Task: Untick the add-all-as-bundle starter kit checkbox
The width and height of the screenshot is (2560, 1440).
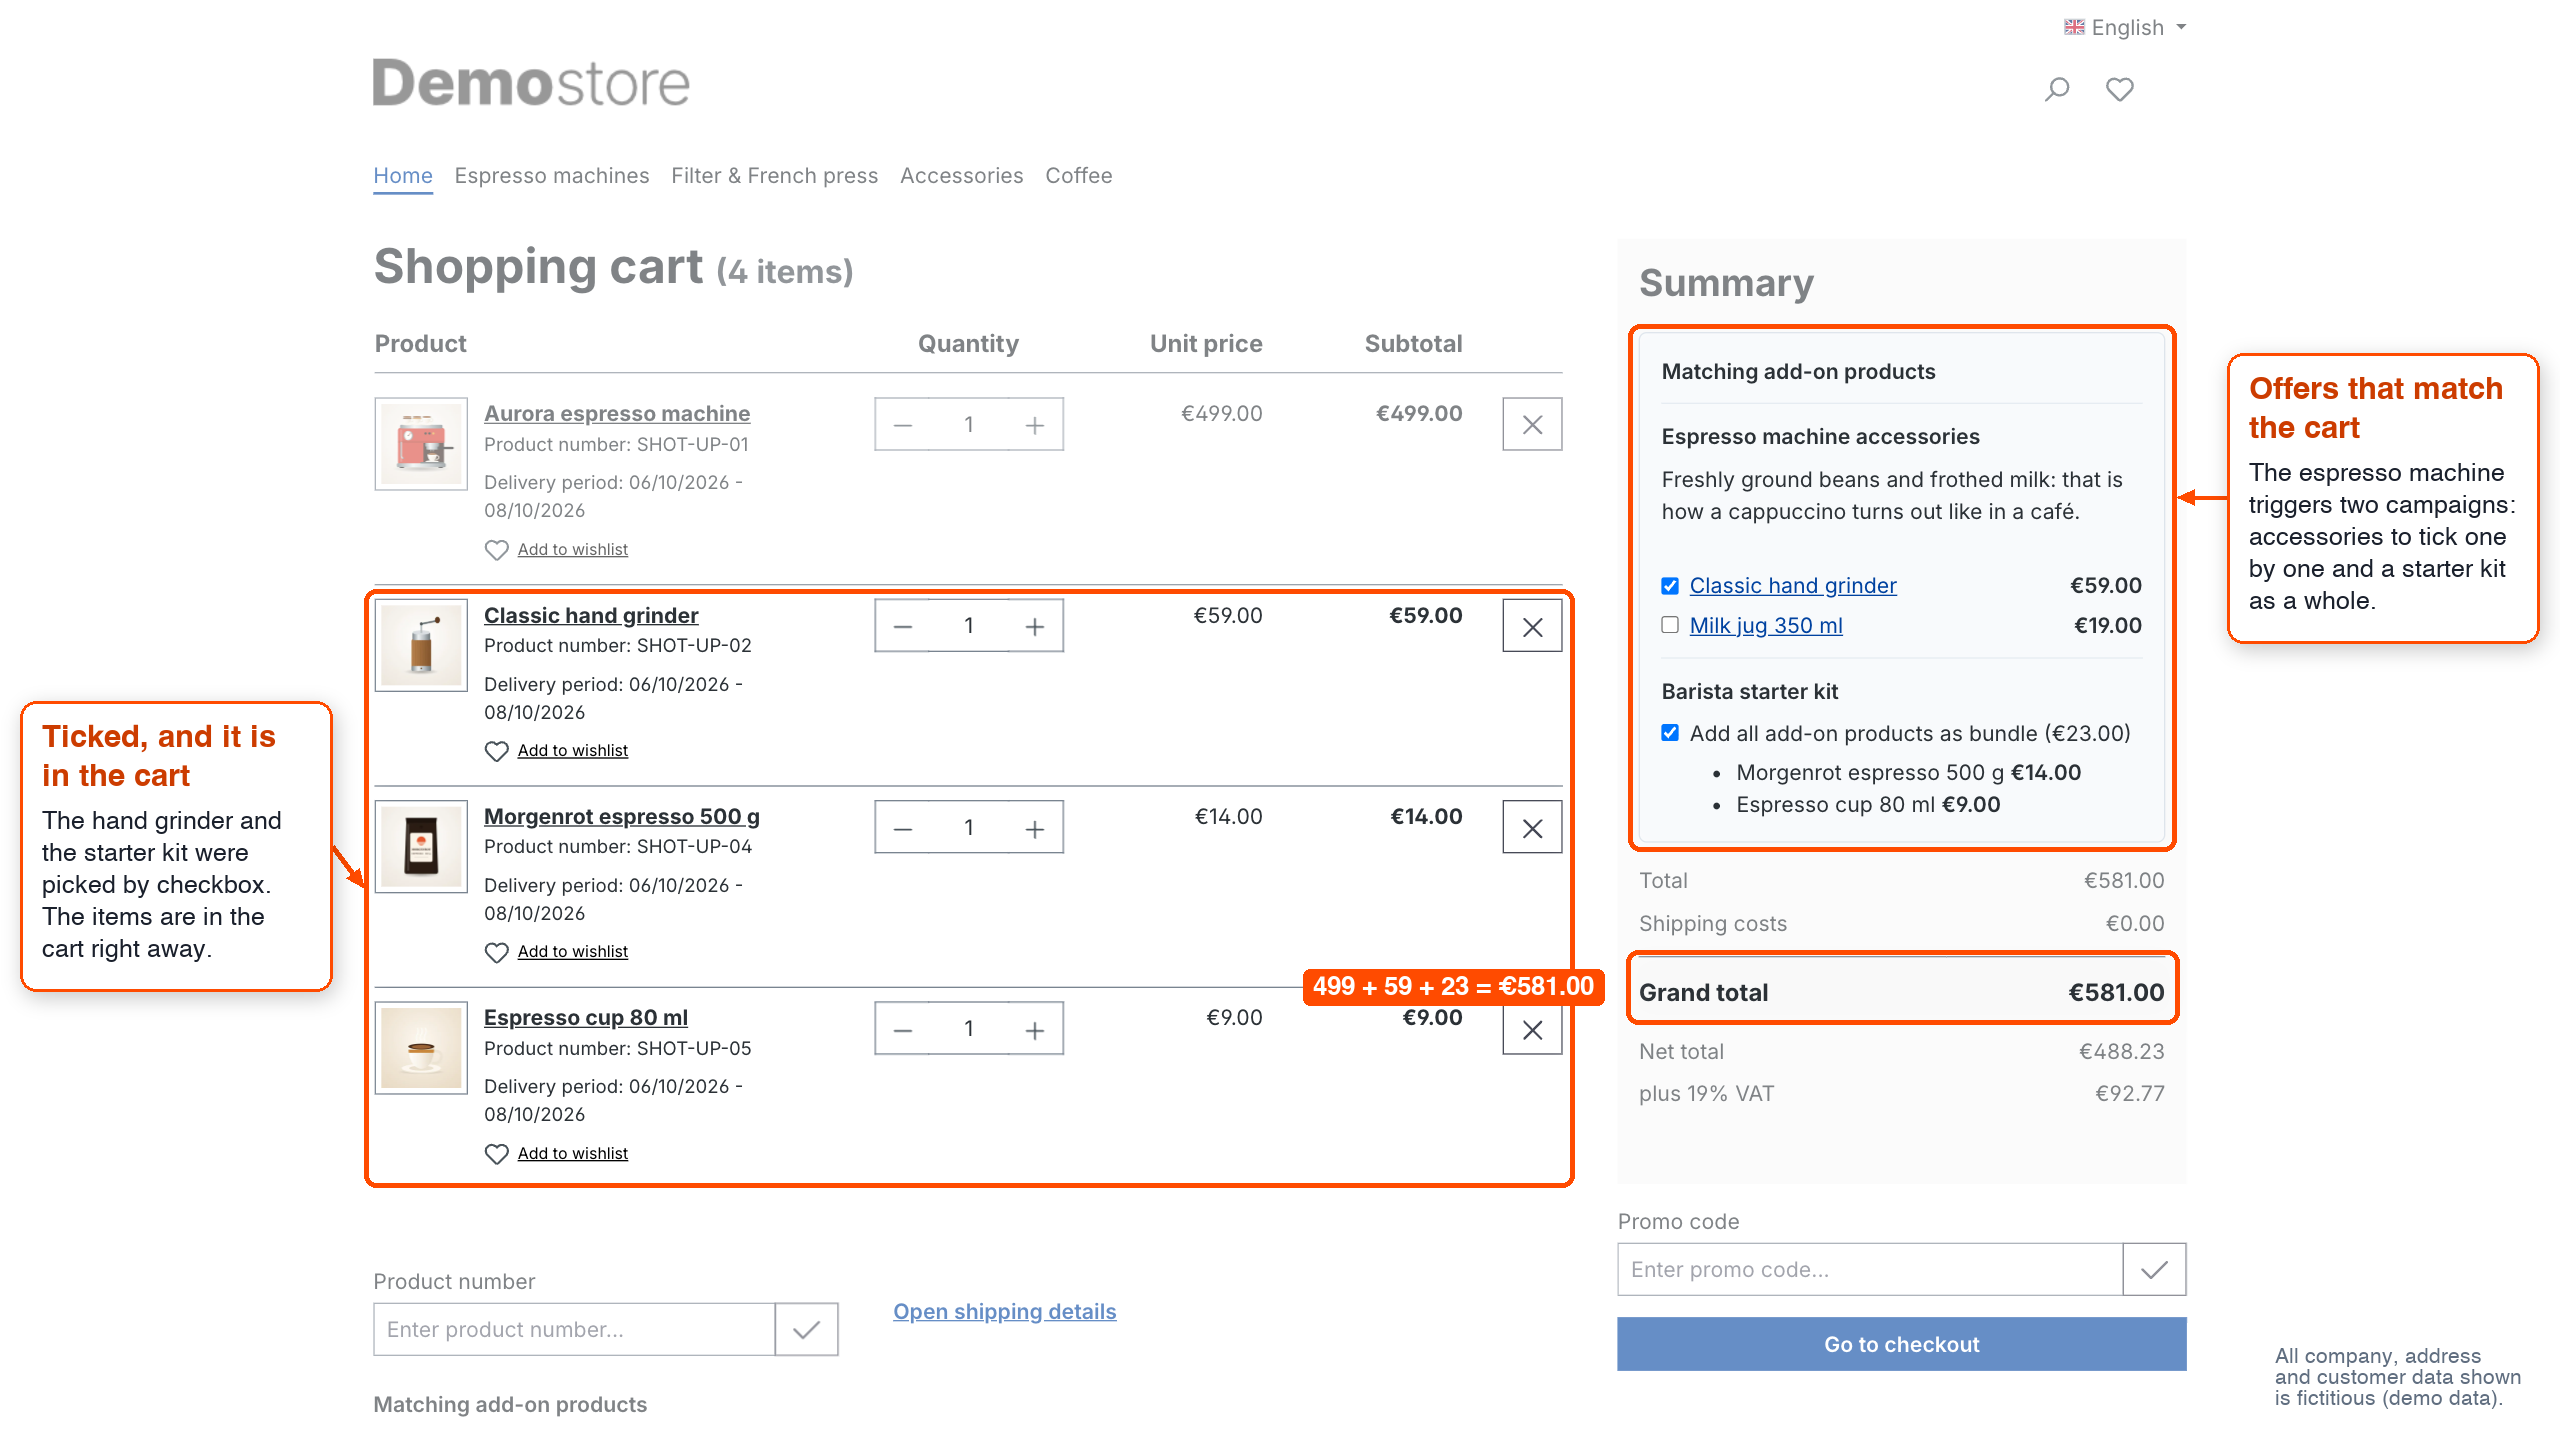Action: pyautogui.click(x=1669, y=733)
